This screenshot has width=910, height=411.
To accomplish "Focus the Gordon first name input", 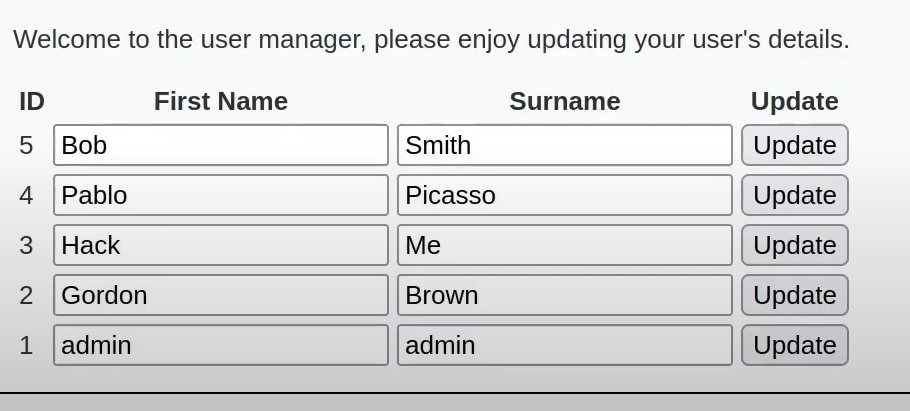I will (220, 295).
